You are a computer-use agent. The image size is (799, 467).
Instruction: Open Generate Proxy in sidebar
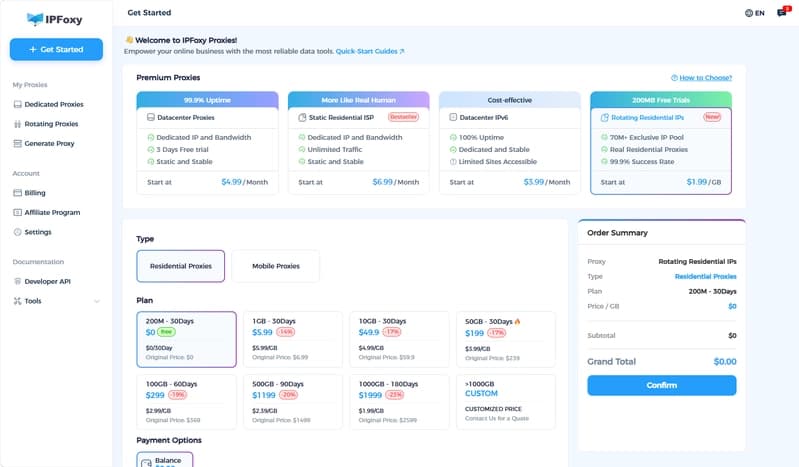click(49, 143)
